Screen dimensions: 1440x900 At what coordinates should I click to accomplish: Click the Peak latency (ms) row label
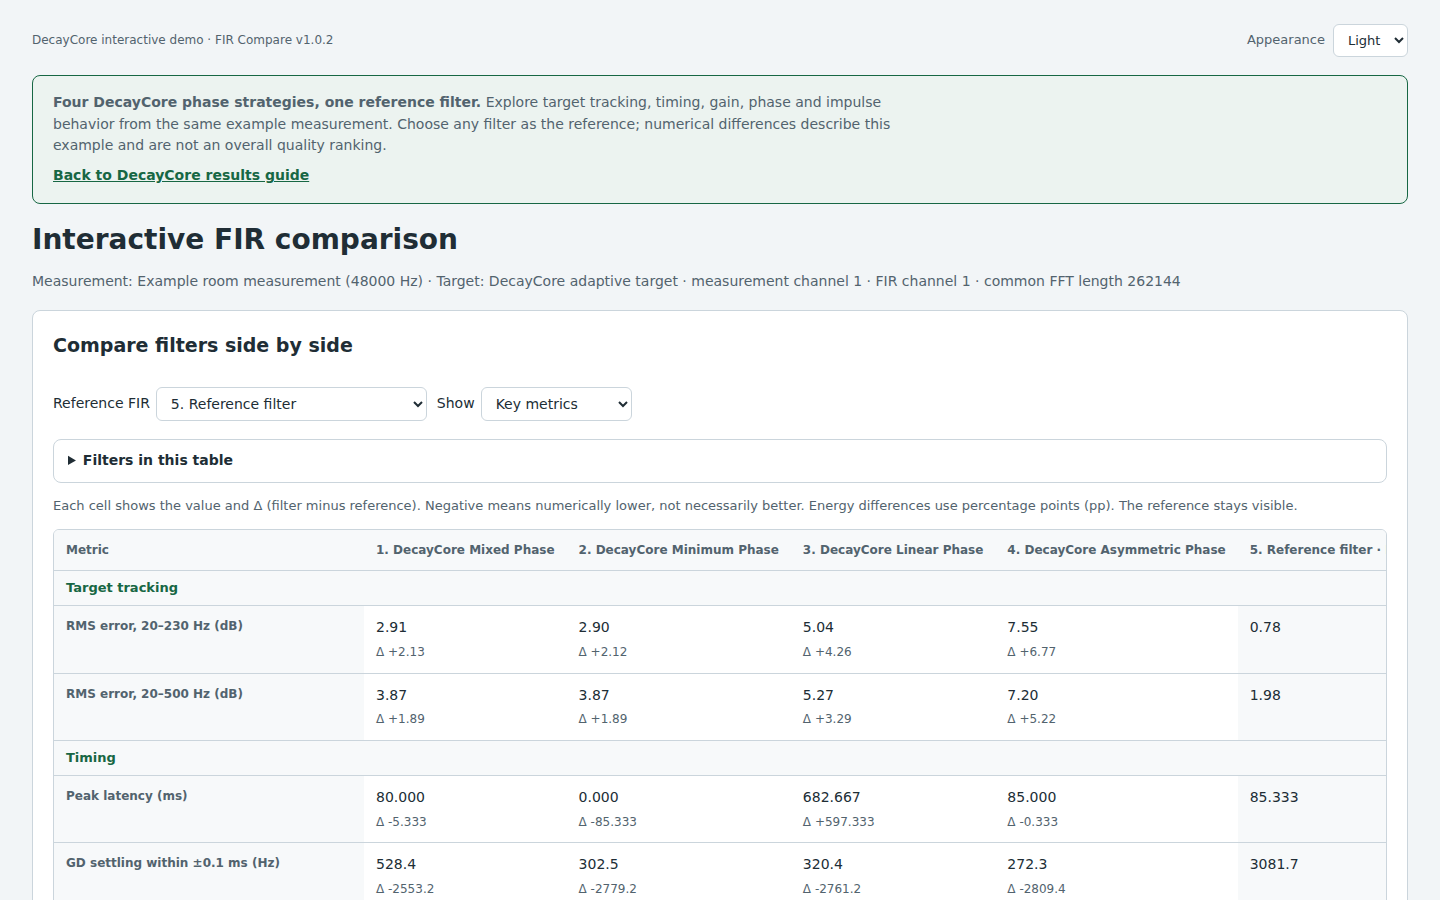pos(127,796)
